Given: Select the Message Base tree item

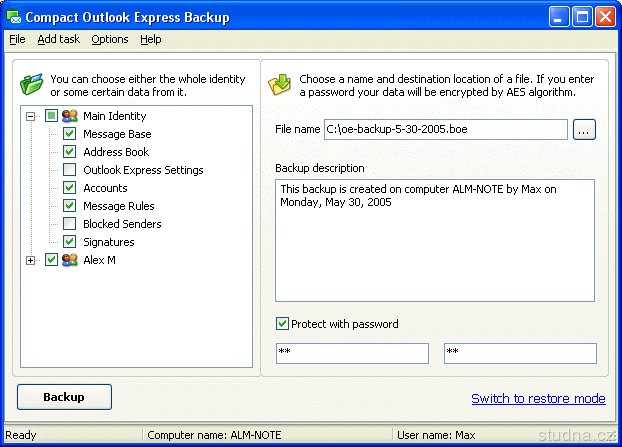Looking at the screenshot, I should point(117,134).
